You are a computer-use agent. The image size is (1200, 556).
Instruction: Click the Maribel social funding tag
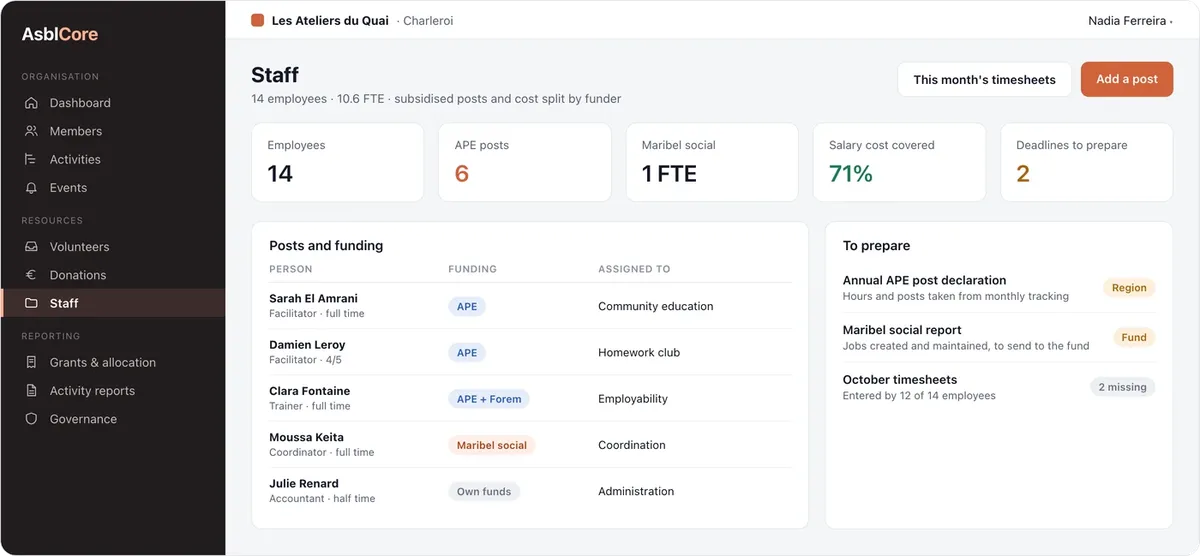[492, 445]
